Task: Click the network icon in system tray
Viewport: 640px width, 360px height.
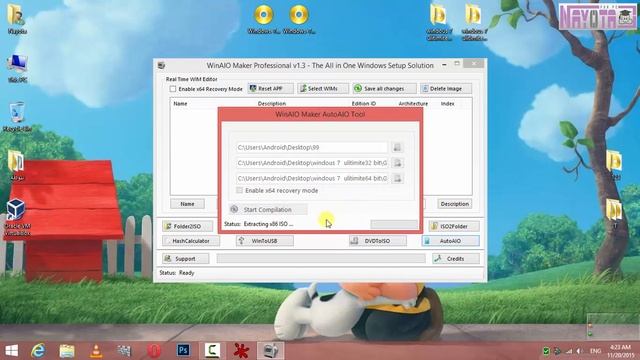Action: 569,351
